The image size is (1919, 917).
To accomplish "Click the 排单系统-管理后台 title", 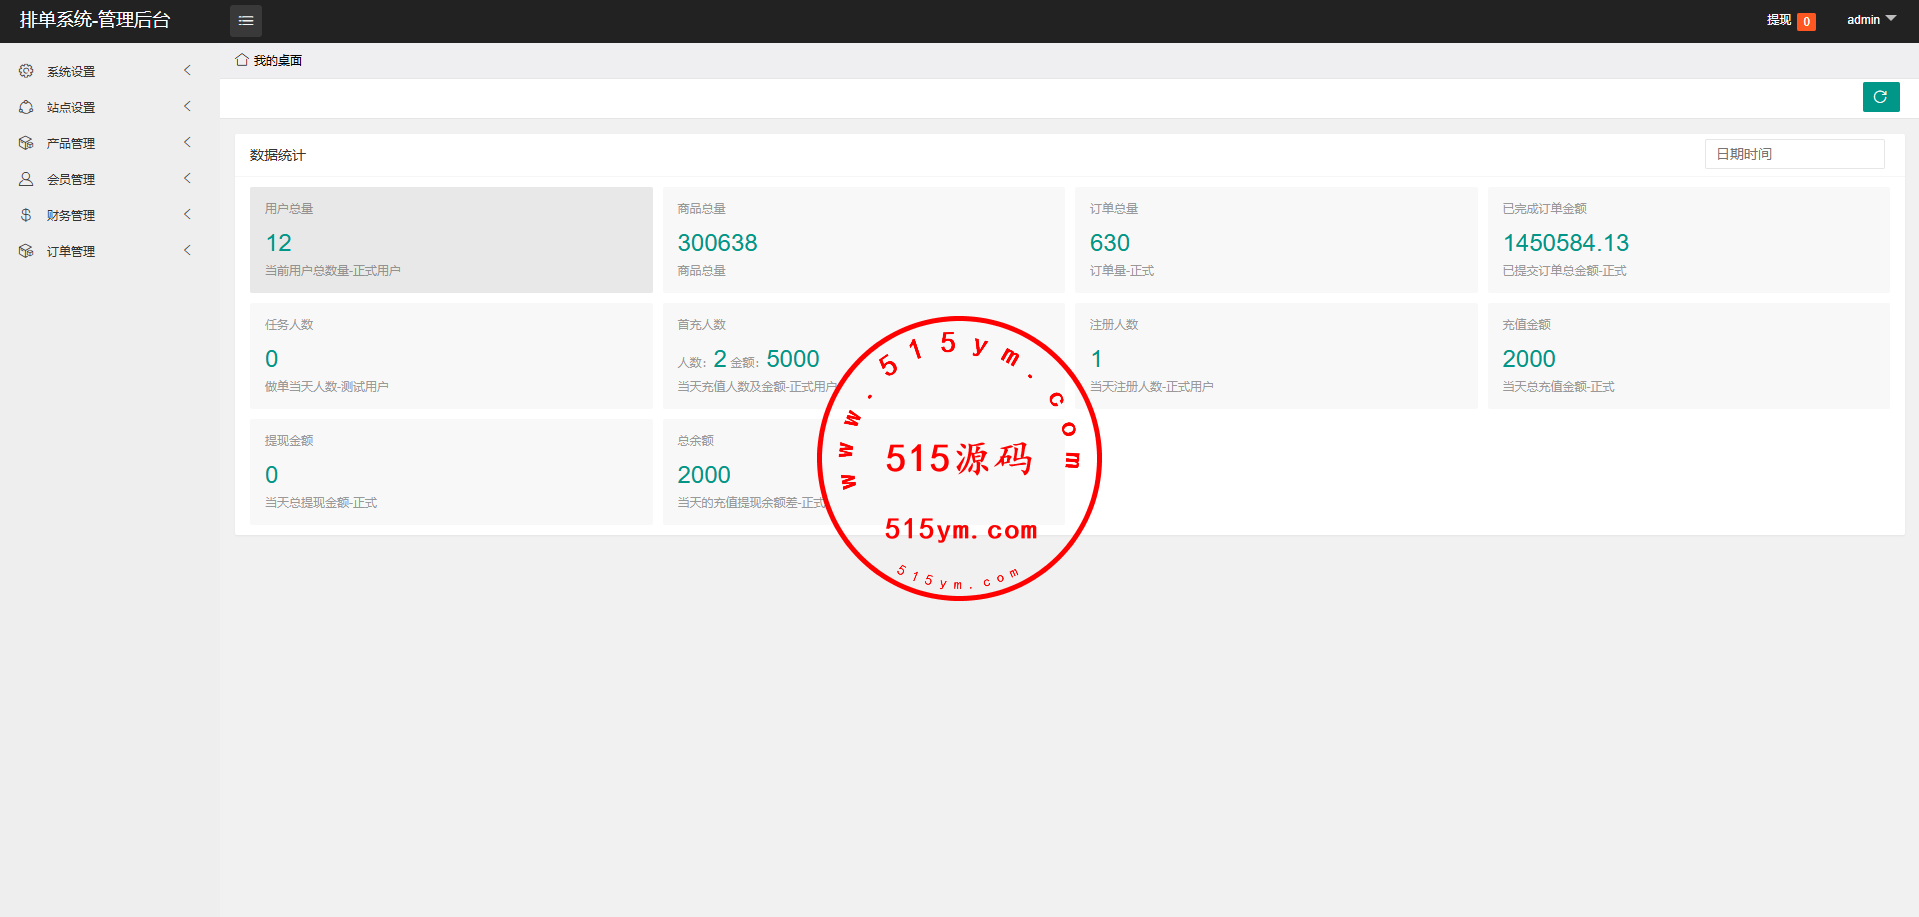I will [95, 20].
